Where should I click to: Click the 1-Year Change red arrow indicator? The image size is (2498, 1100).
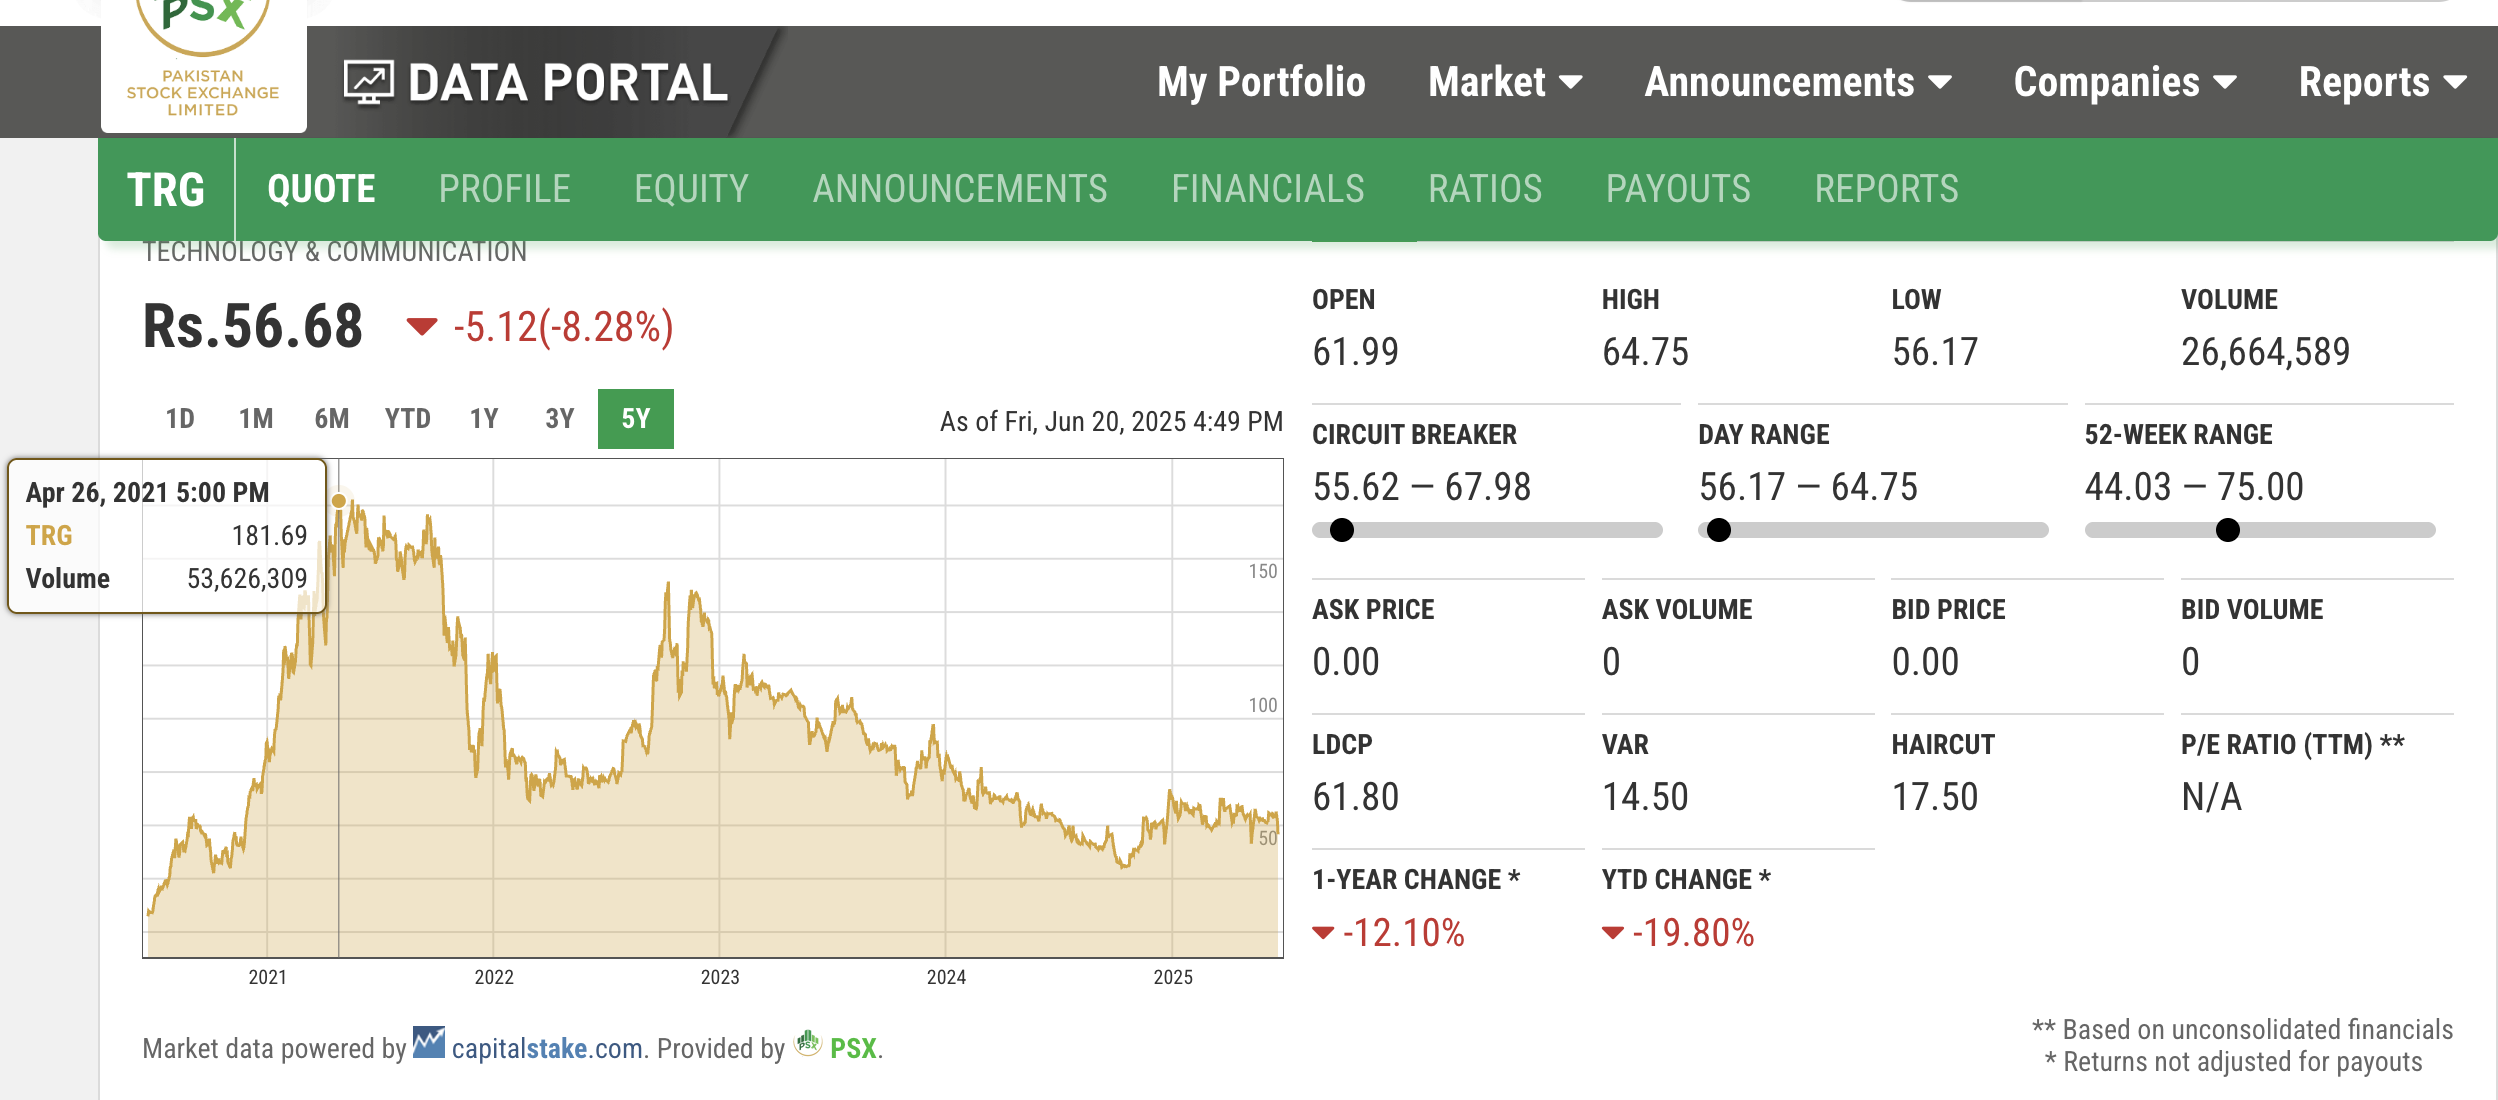tap(1323, 933)
